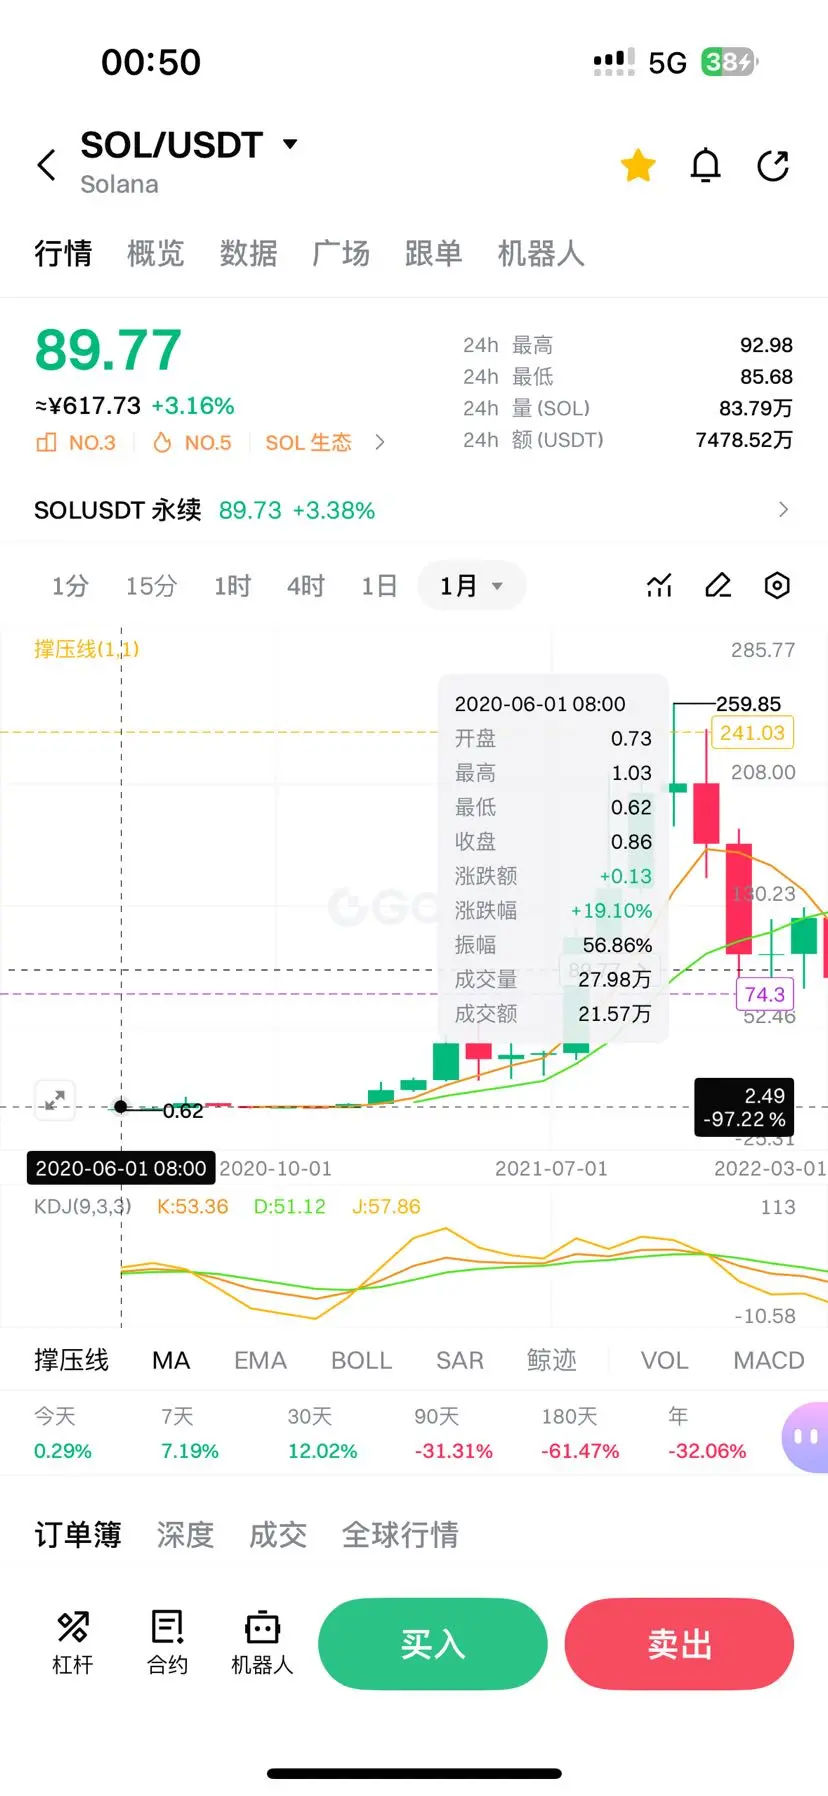Toggle the MA indicator
The height and width of the screenshot is (1796, 828).
point(171,1360)
